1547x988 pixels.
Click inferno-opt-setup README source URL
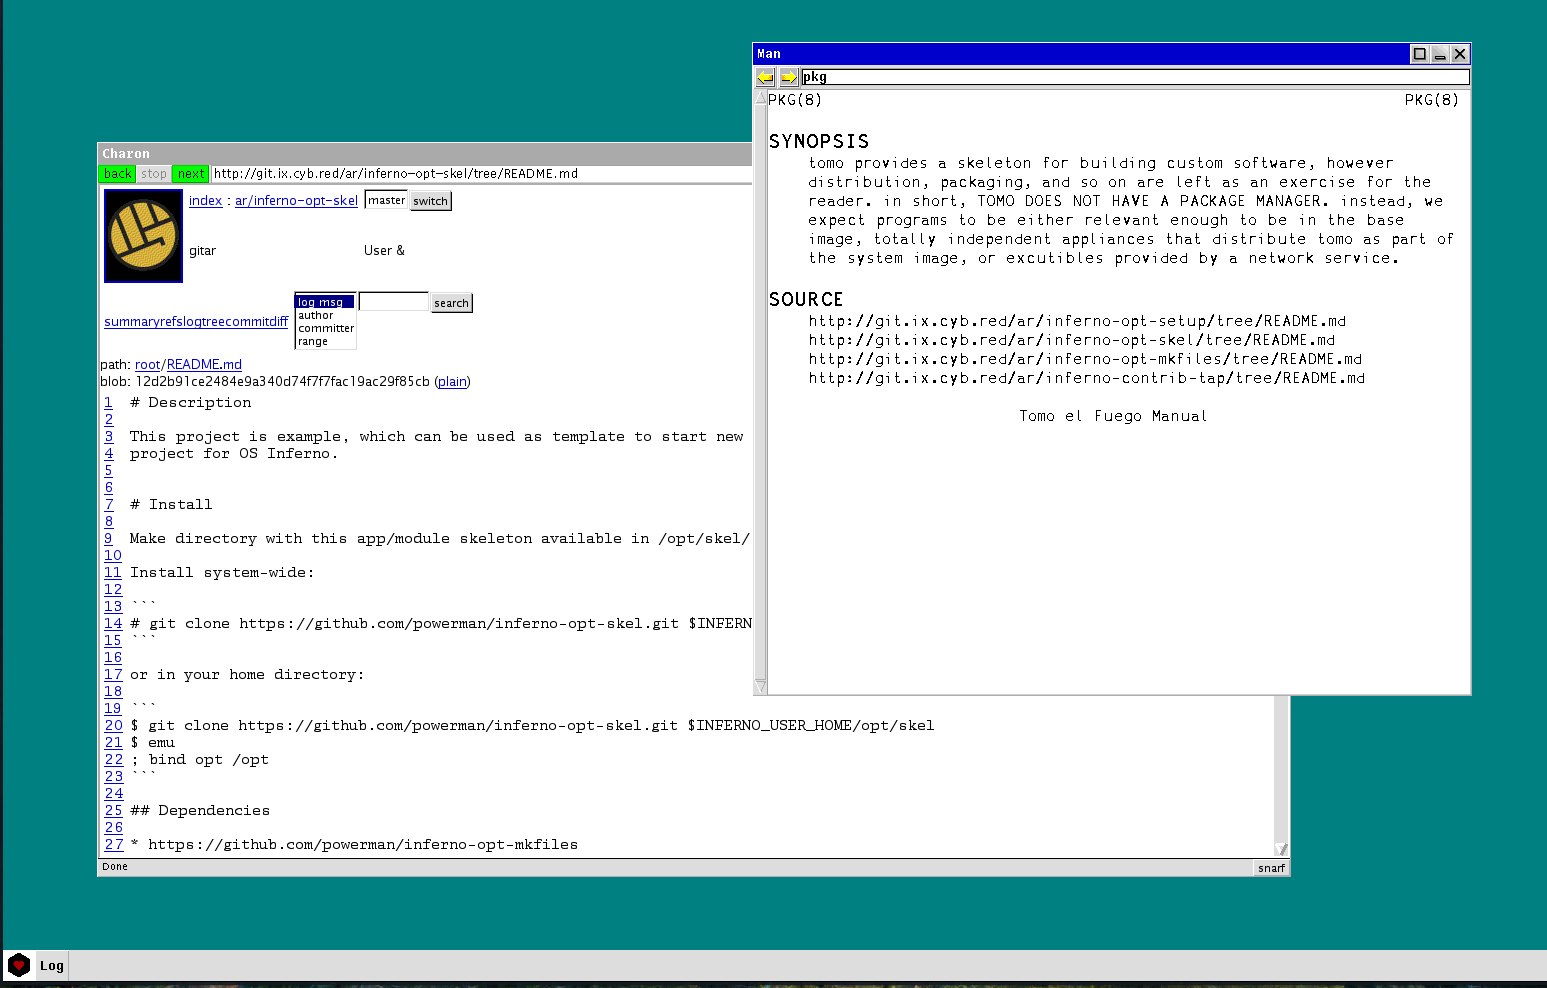[1077, 321]
